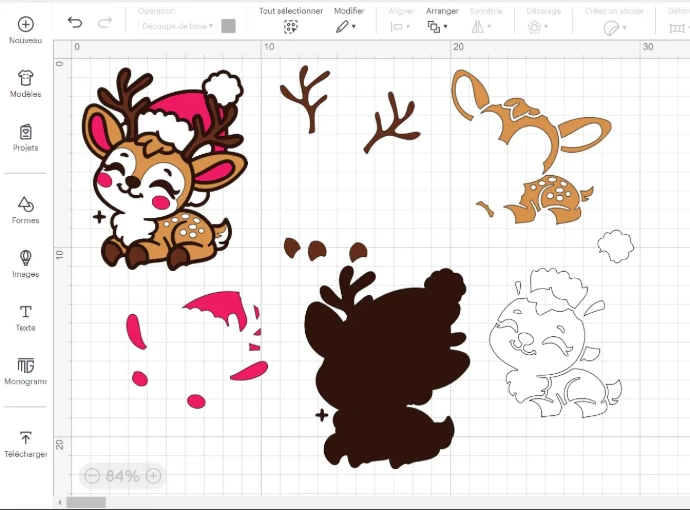Viewport: 690px width, 510px height.
Task: Select the Texte tool
Action: [x=25, y=312]
